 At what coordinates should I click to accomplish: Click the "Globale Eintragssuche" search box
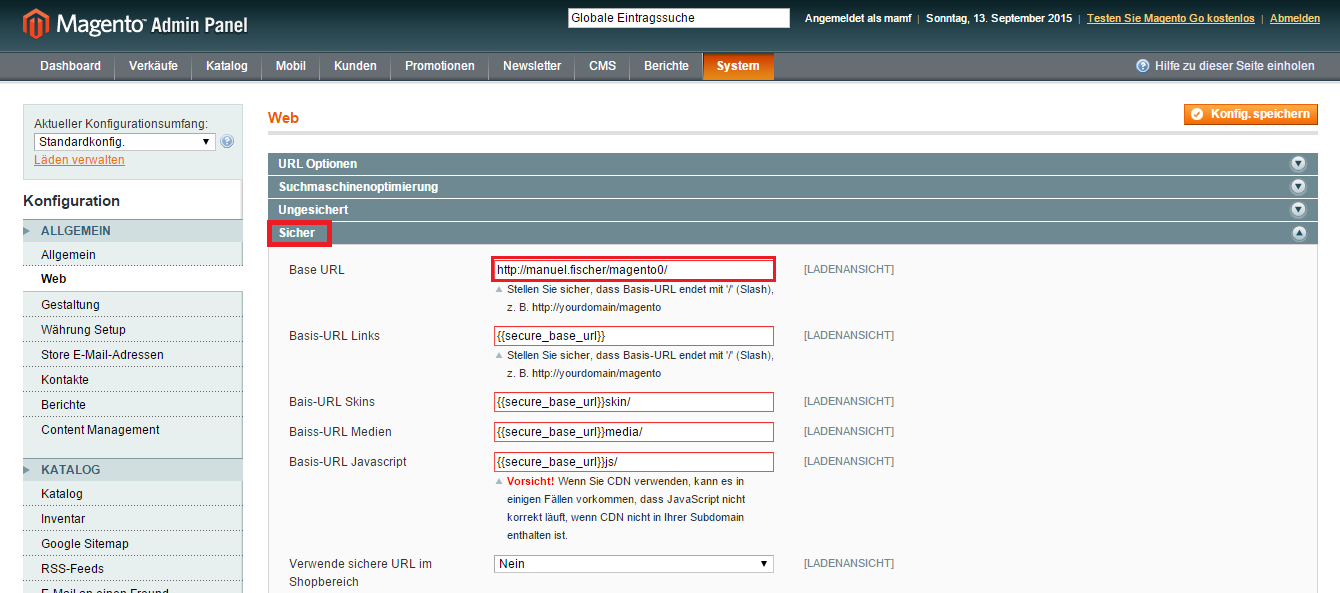click(678, 17)
